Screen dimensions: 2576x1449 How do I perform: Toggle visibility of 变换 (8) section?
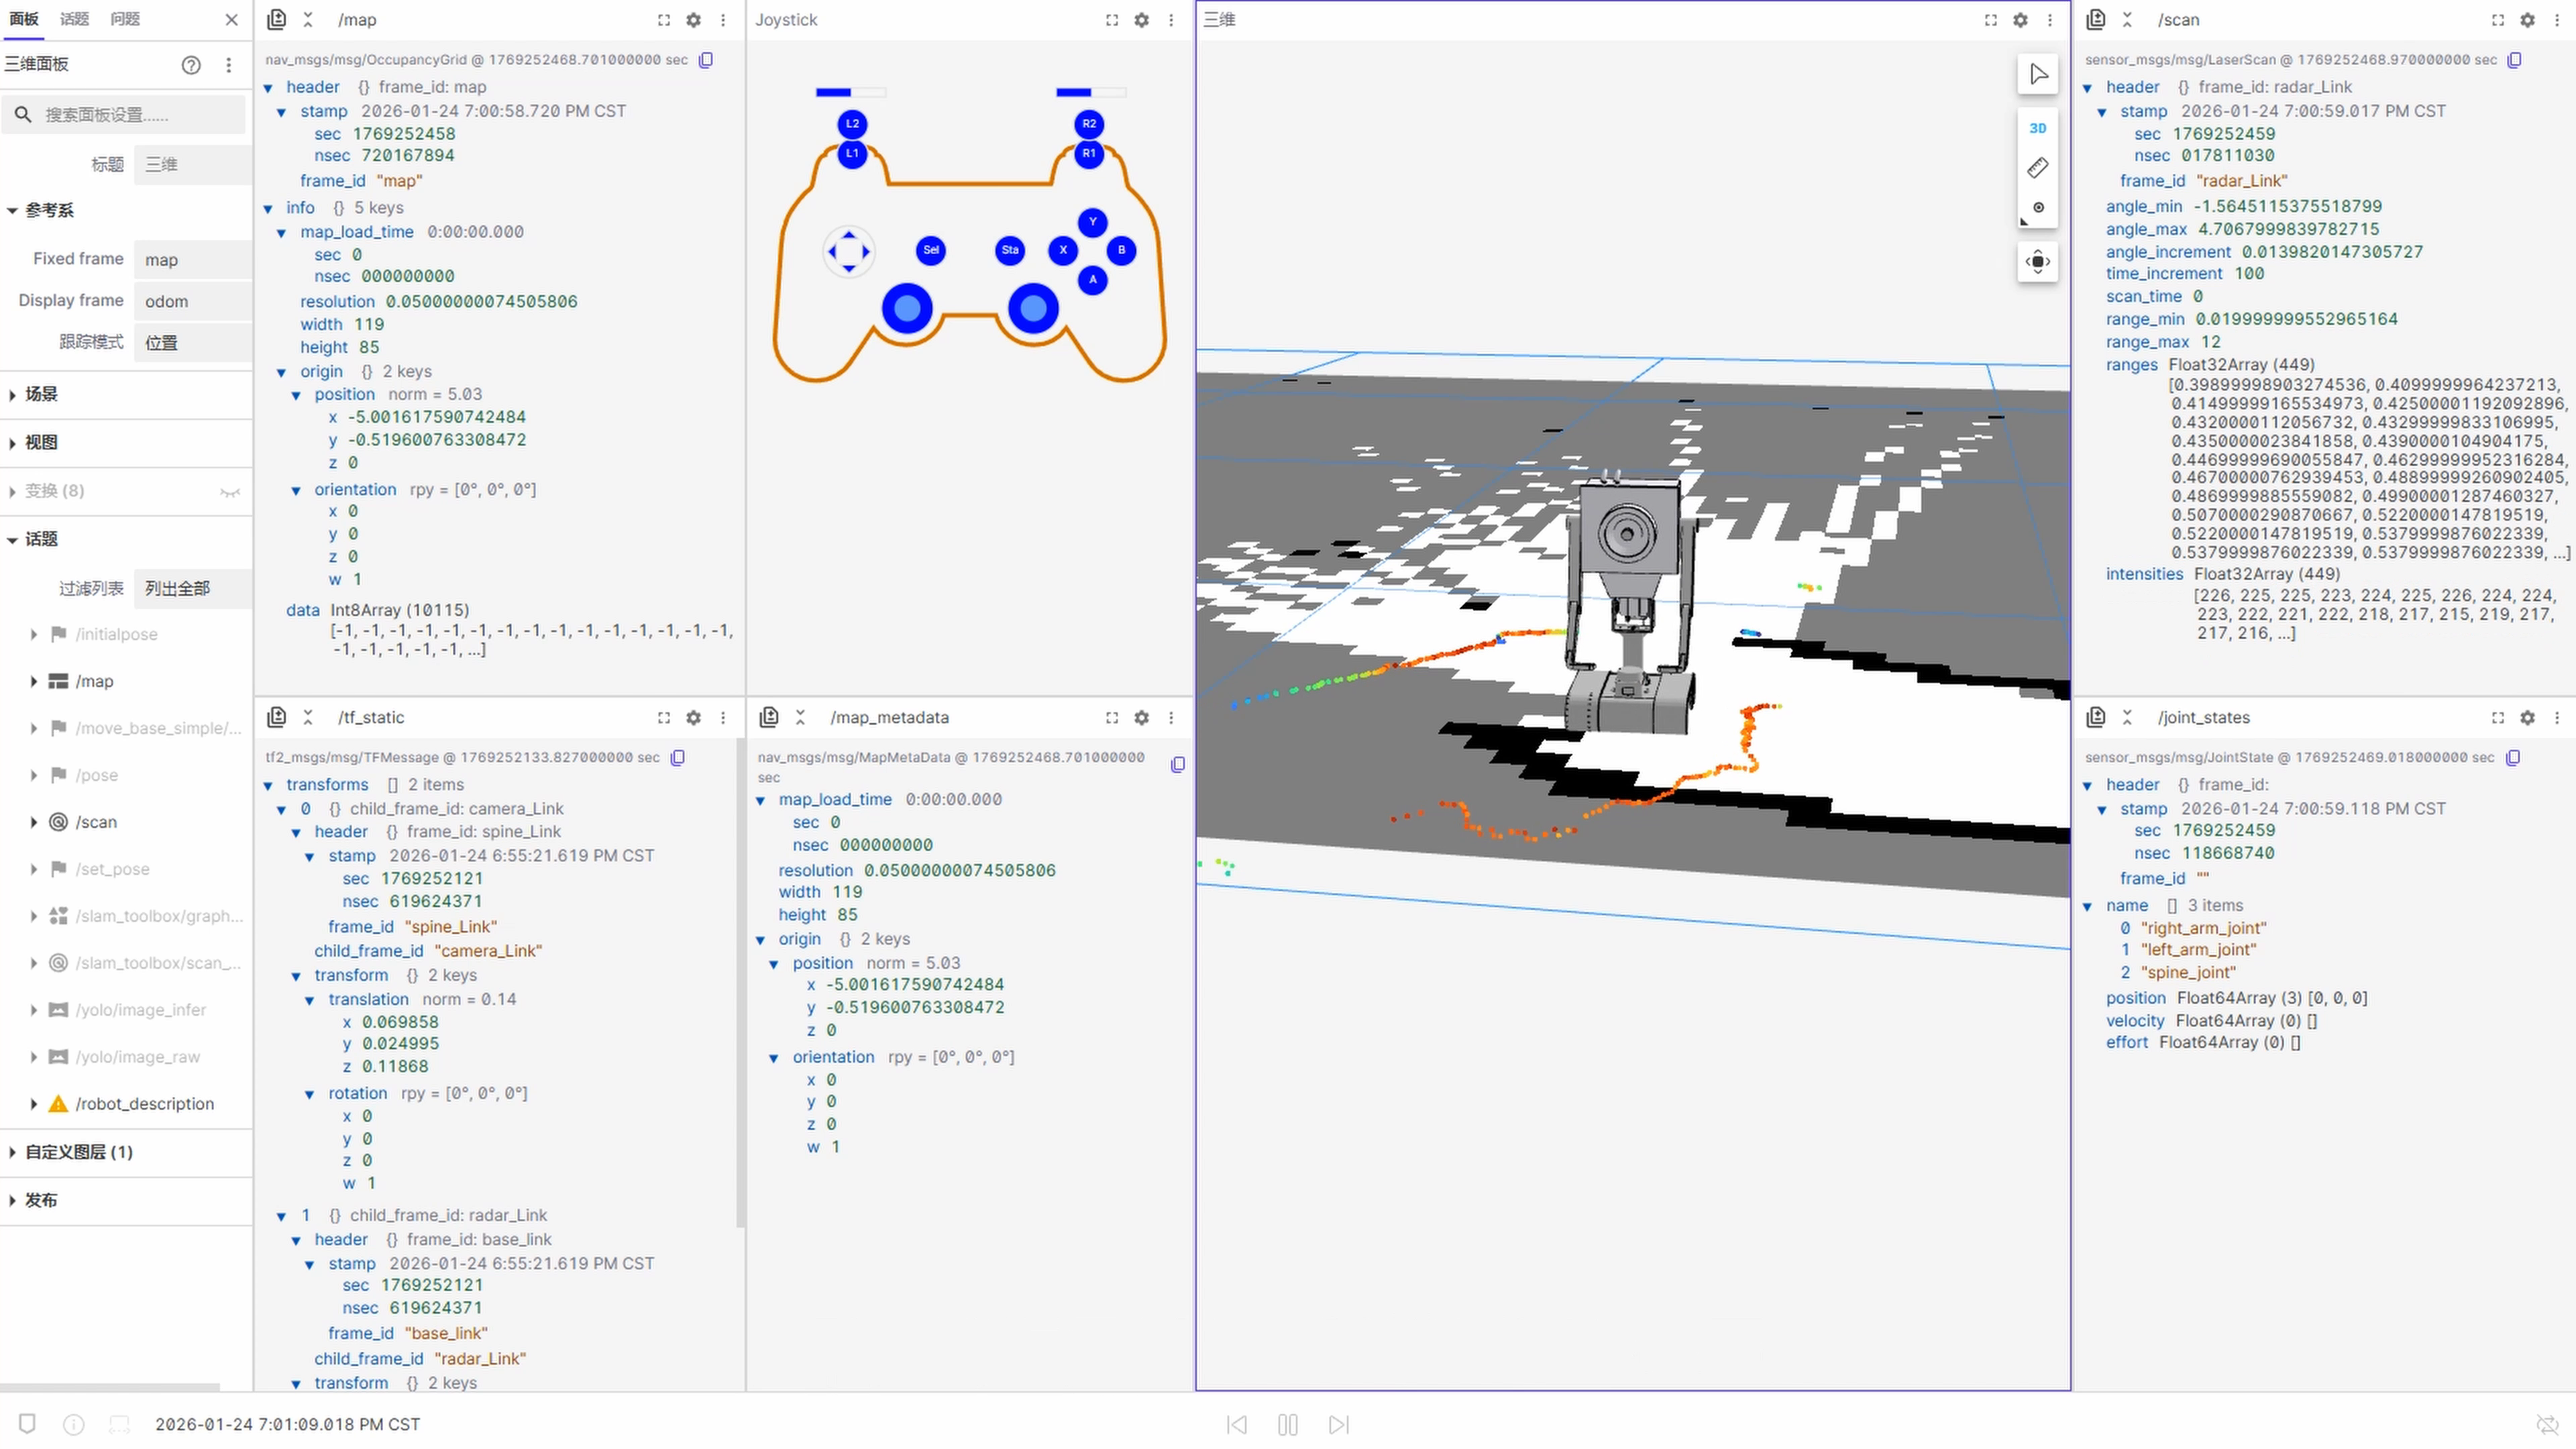click(x=230, y=492)
